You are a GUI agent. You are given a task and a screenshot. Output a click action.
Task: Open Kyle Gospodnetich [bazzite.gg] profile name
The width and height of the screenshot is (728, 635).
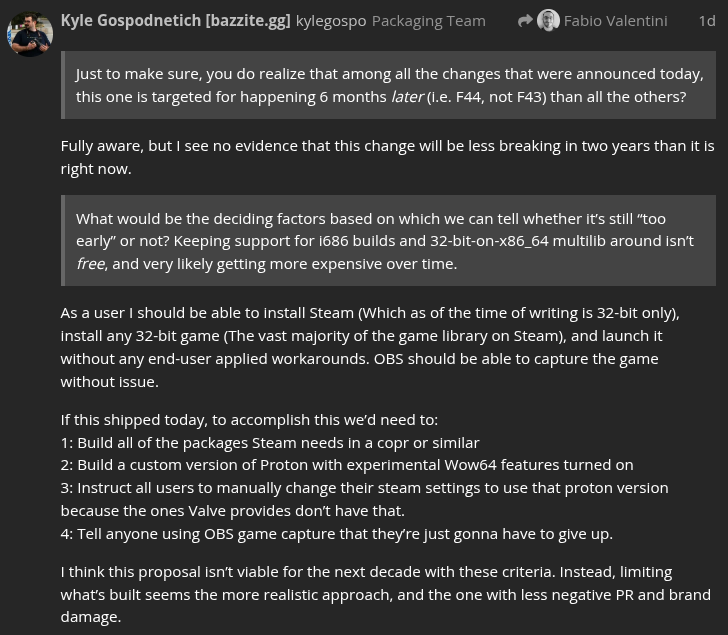[175, 20]
